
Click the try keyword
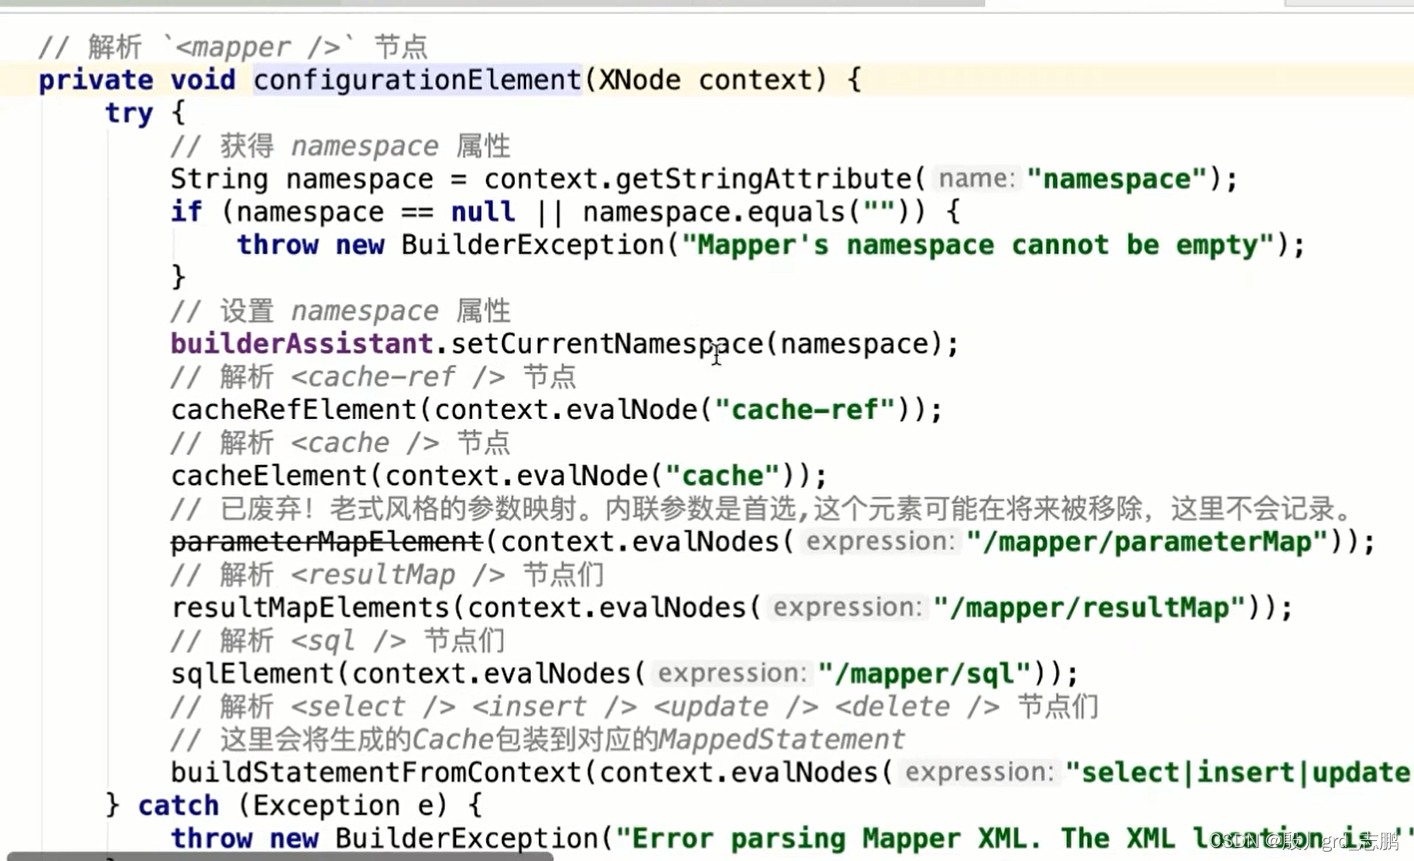tap(129, 113)
